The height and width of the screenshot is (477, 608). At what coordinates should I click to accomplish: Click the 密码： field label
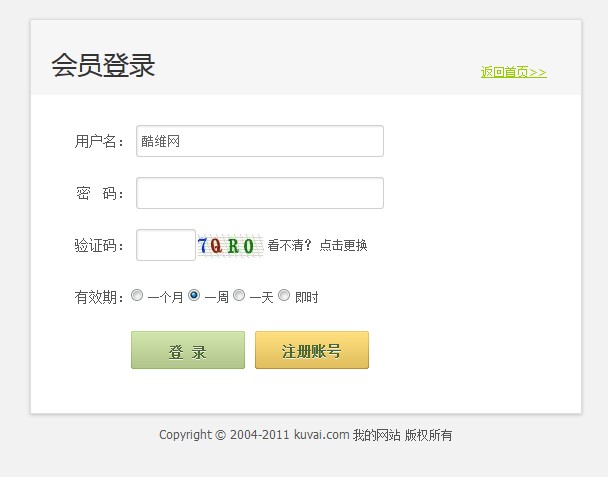point(101,193)
